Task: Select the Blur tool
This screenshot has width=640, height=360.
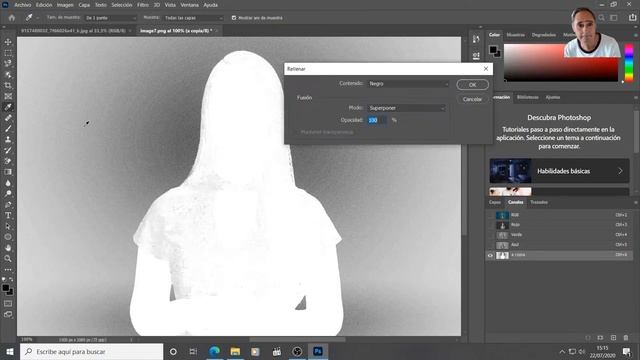Action: 8,183
